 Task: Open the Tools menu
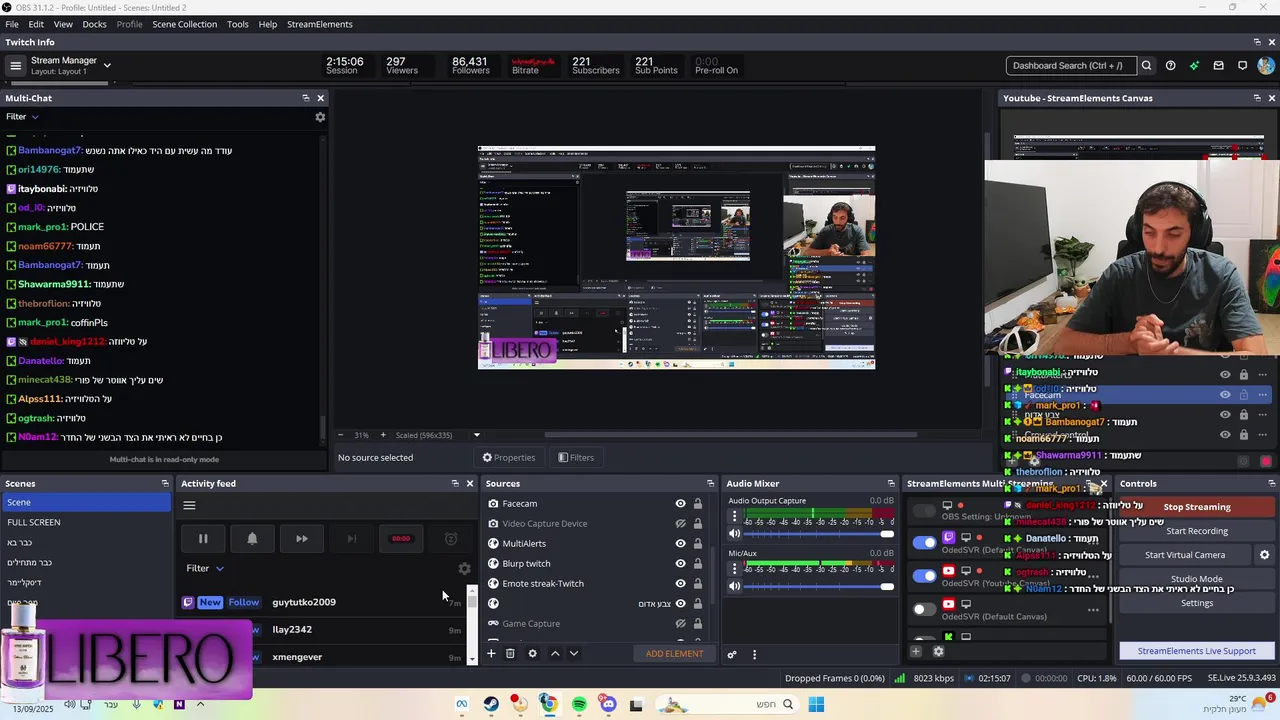pyautogui.click(x=238, y=24)
